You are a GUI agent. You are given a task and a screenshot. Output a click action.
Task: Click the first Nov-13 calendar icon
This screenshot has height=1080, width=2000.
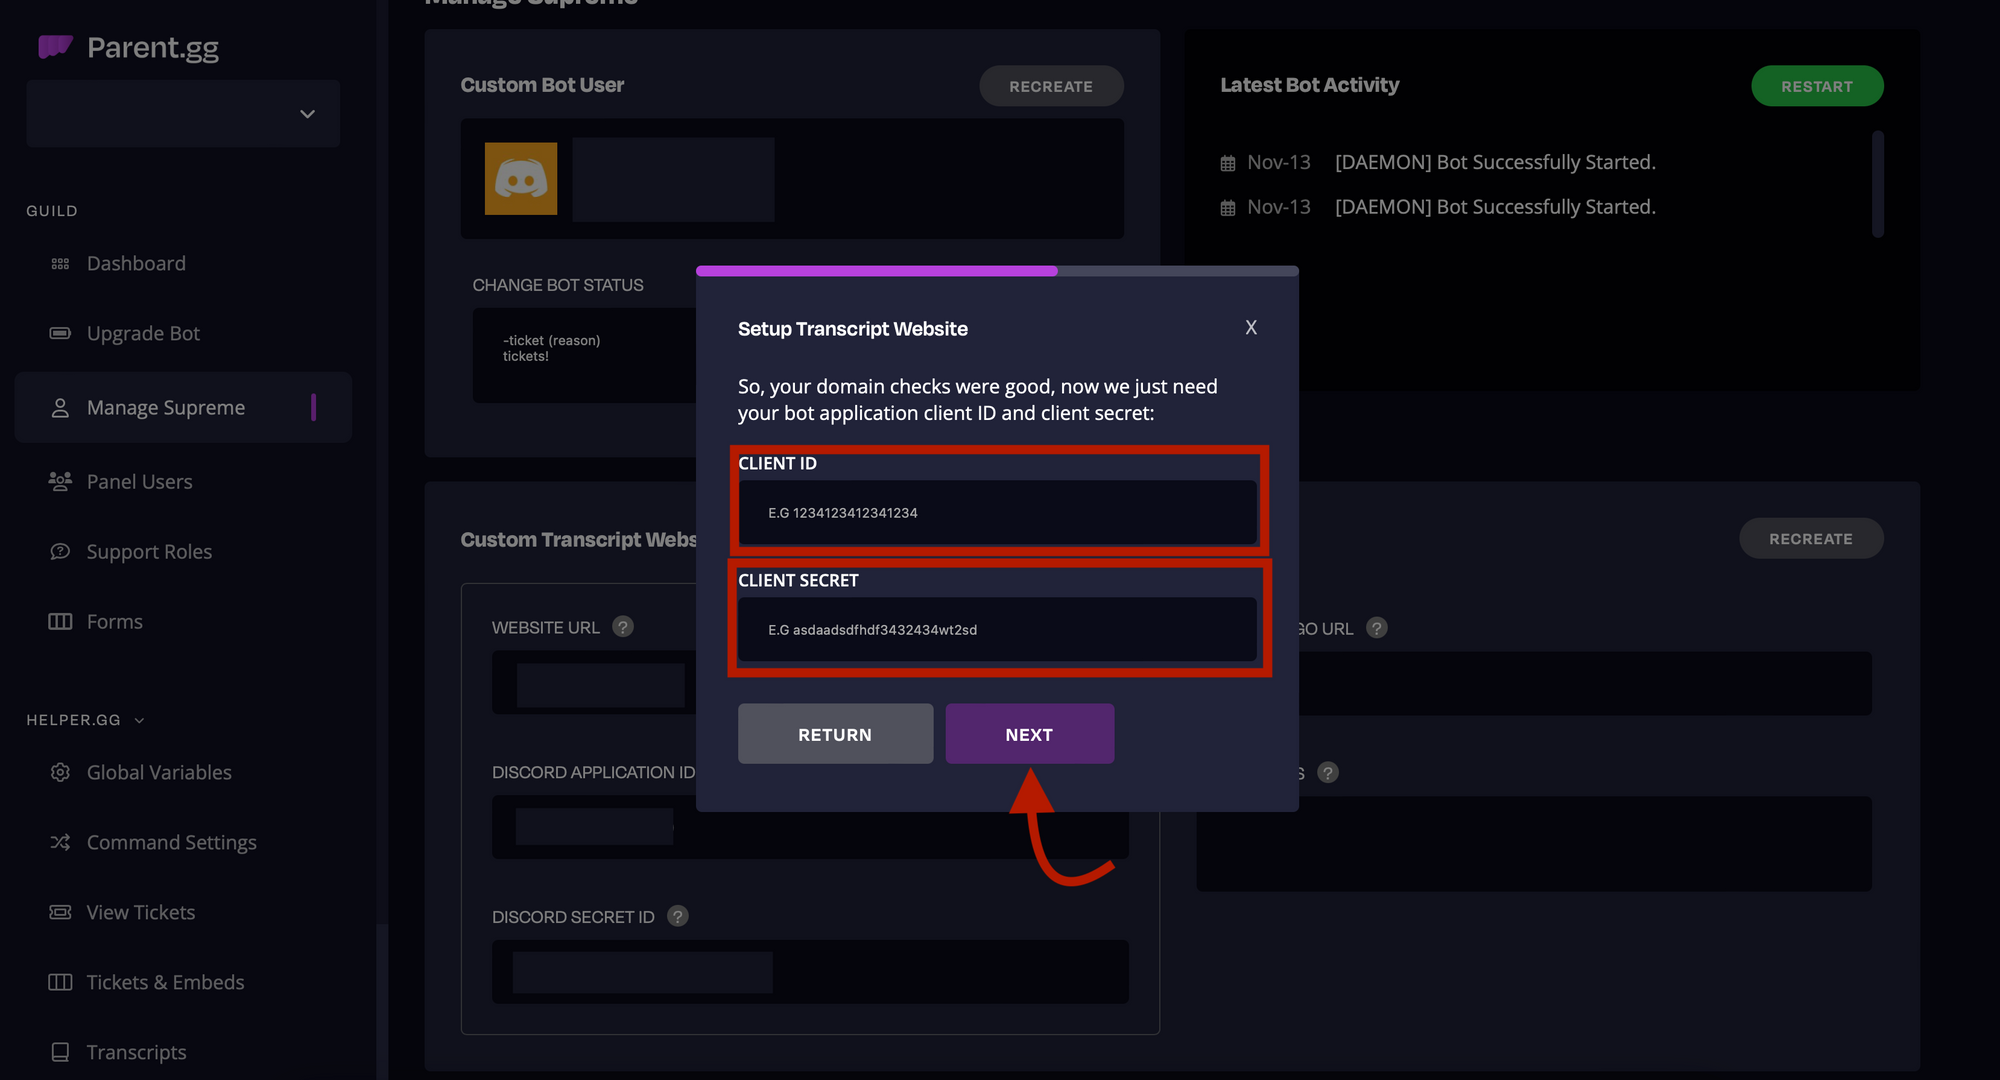[1228, 163]
